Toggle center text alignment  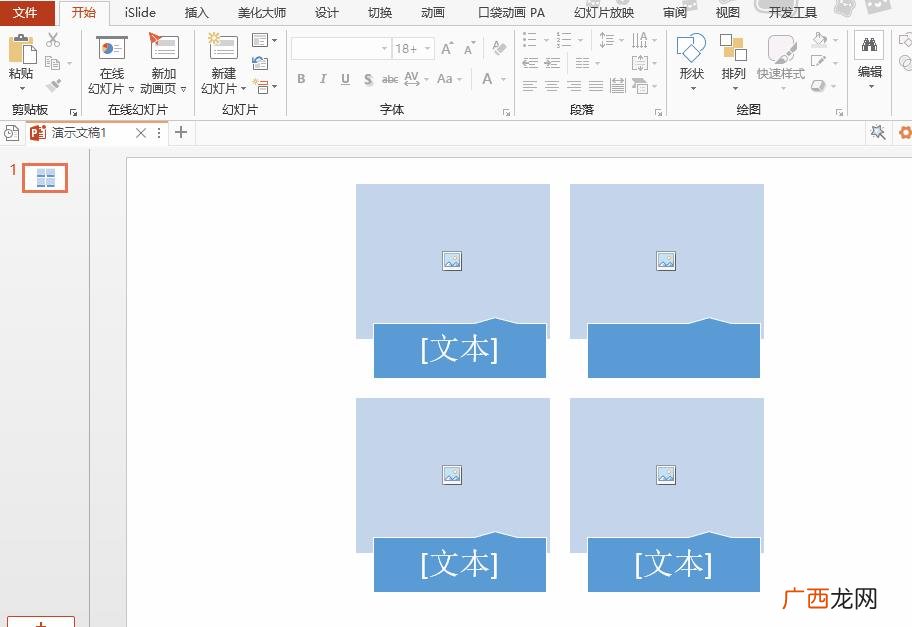point(551,86)
